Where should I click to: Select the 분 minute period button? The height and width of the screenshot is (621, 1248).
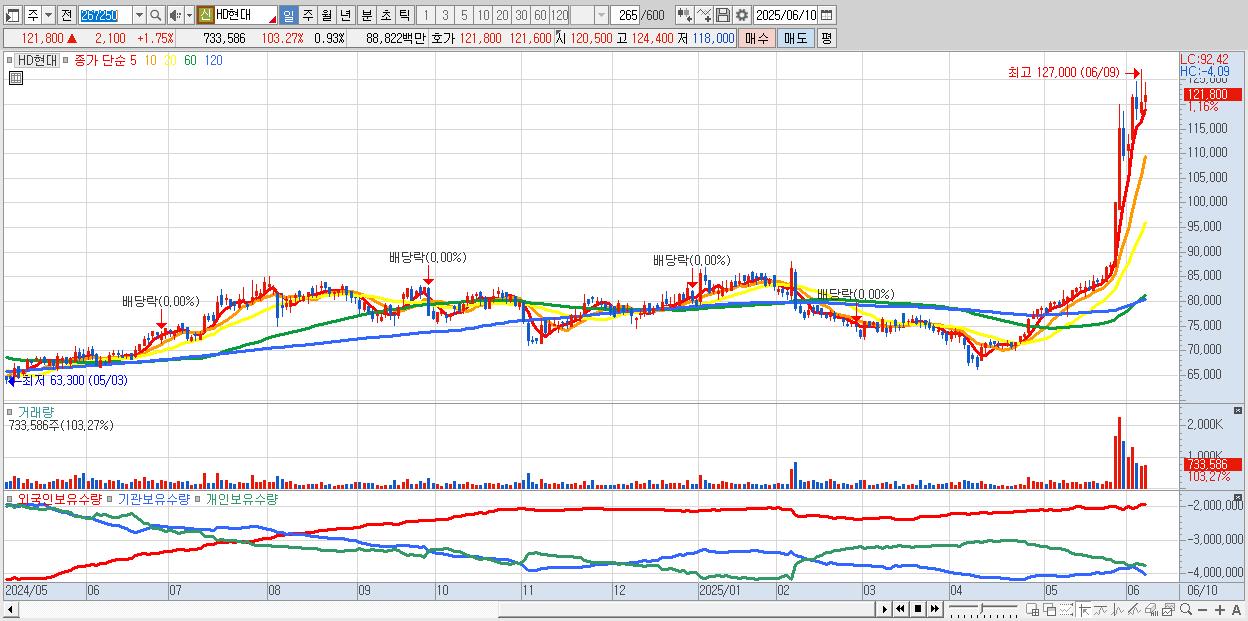pyautogui.click(x=366, y=15)
